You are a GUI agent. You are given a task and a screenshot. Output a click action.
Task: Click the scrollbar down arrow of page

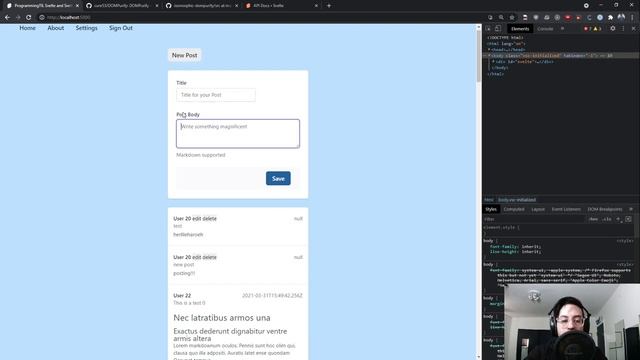[479, 357]
